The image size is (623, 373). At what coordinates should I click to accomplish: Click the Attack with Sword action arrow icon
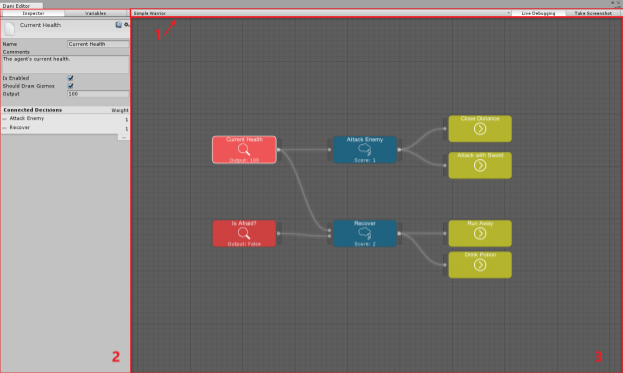[480, 165]
